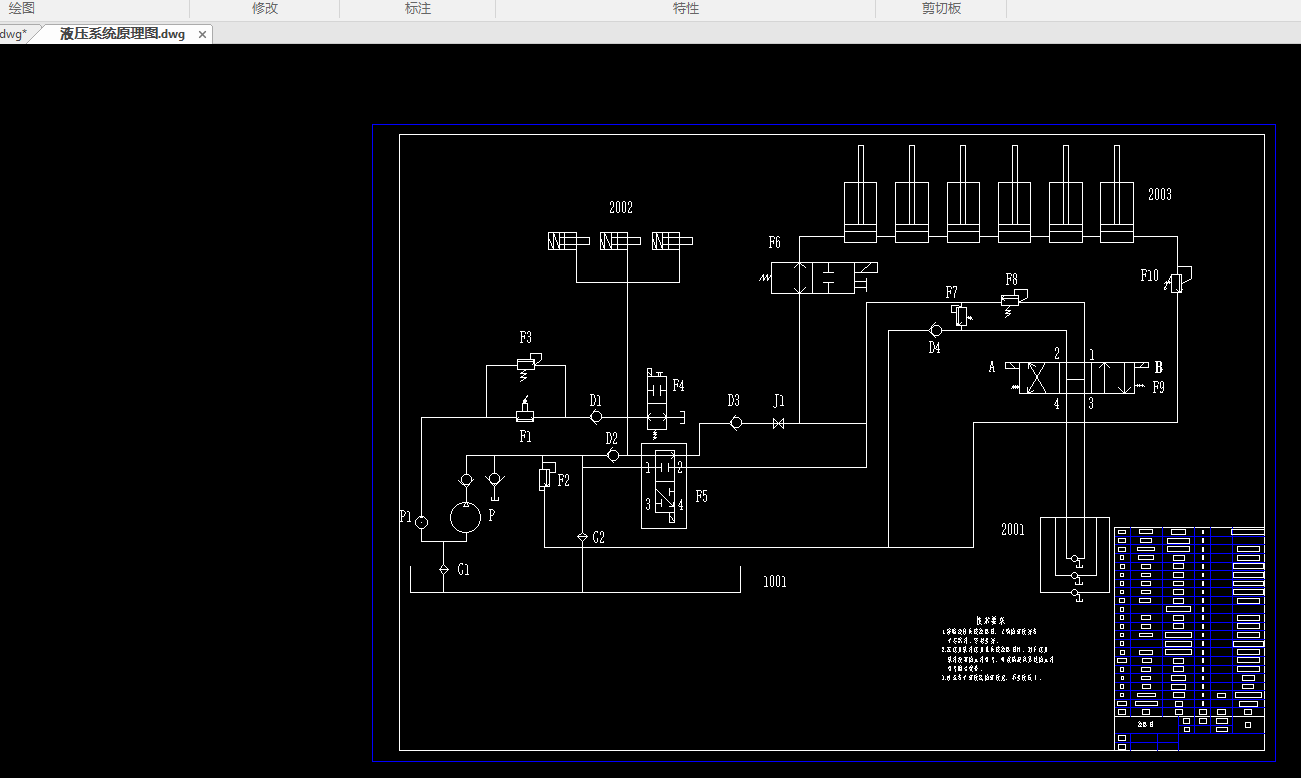Click the valve label F1
Image resolution: width=1301 pixels, height=778 pixels.
pos(525,437)
